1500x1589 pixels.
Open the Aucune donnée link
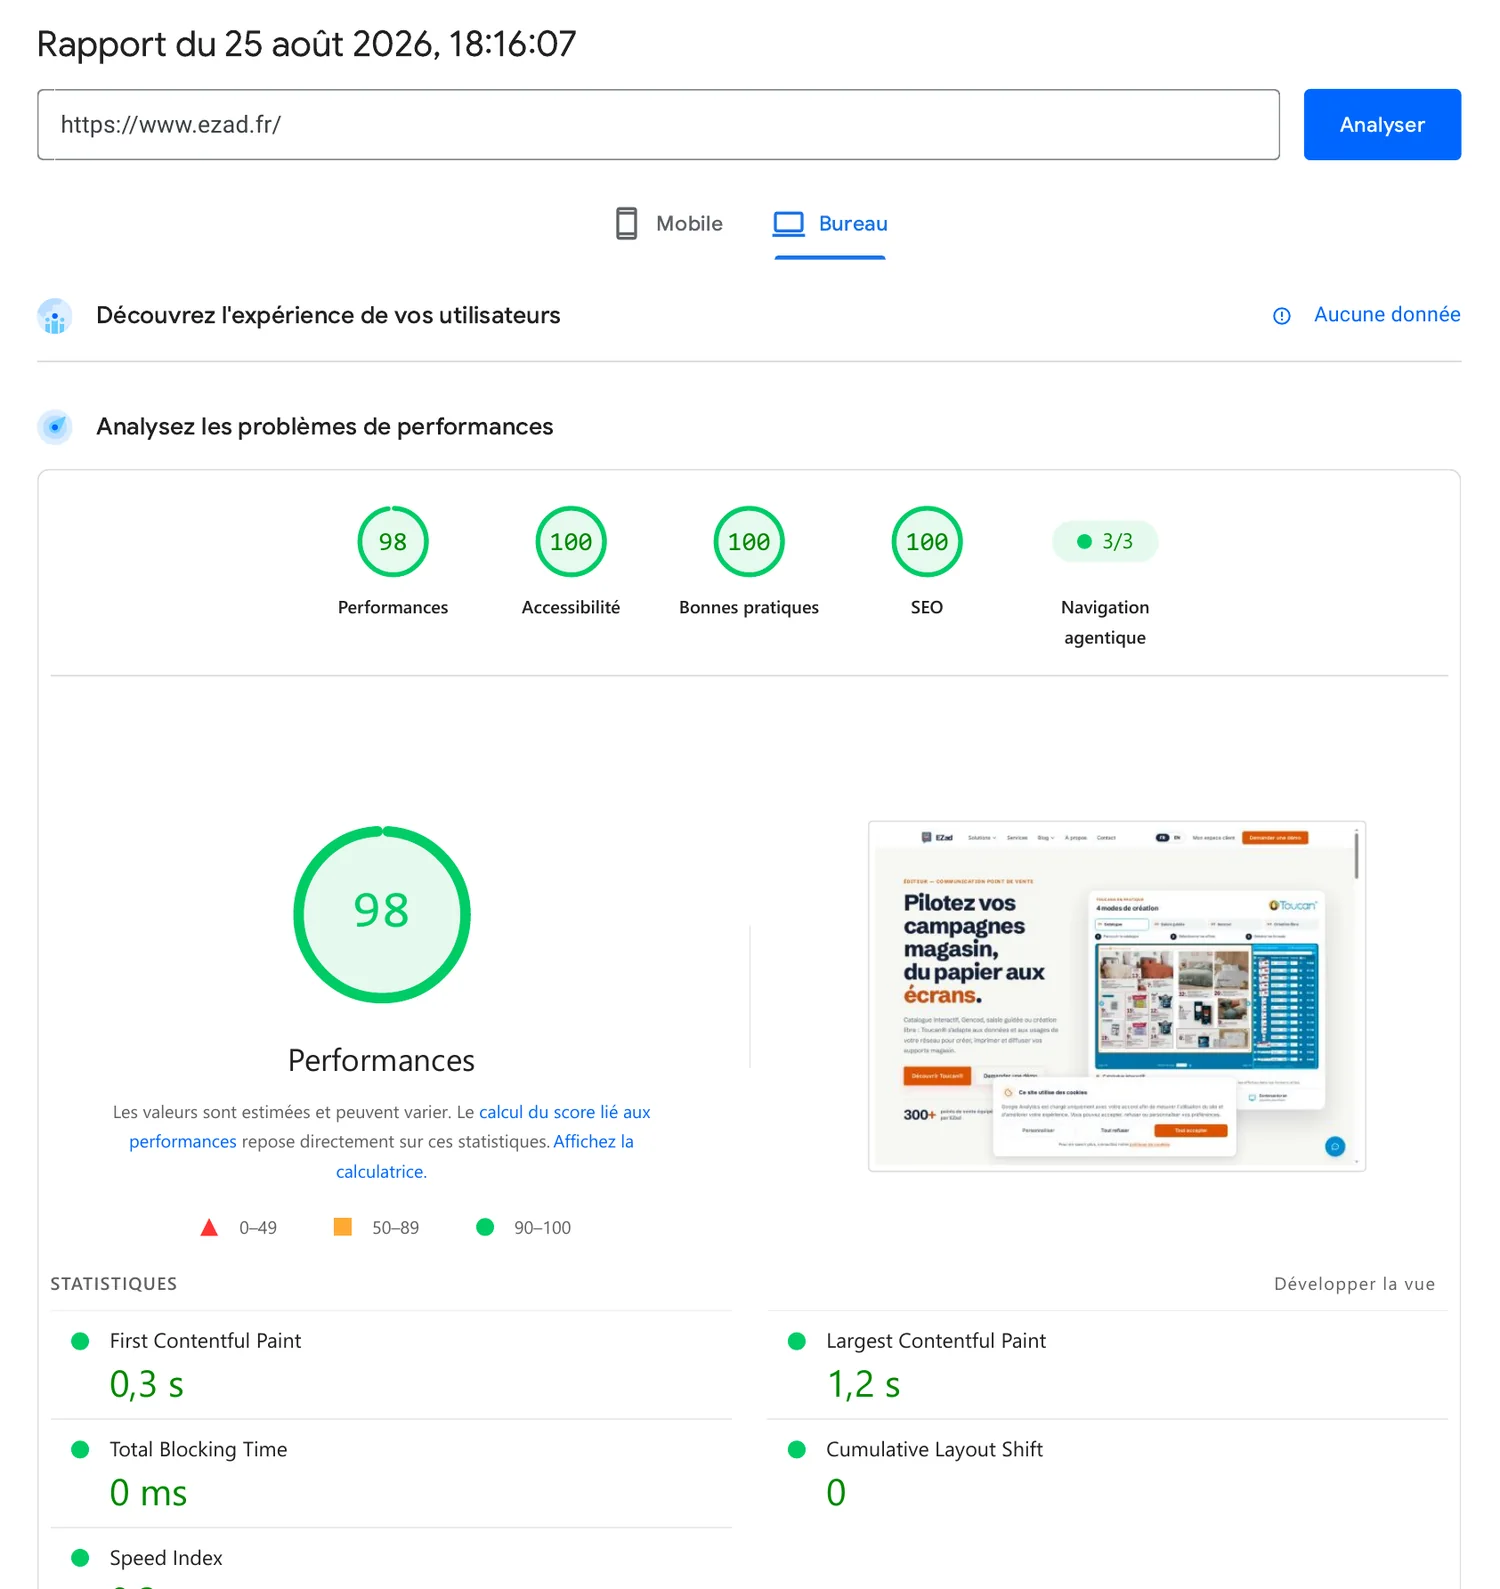click(x=1387, y=315)
